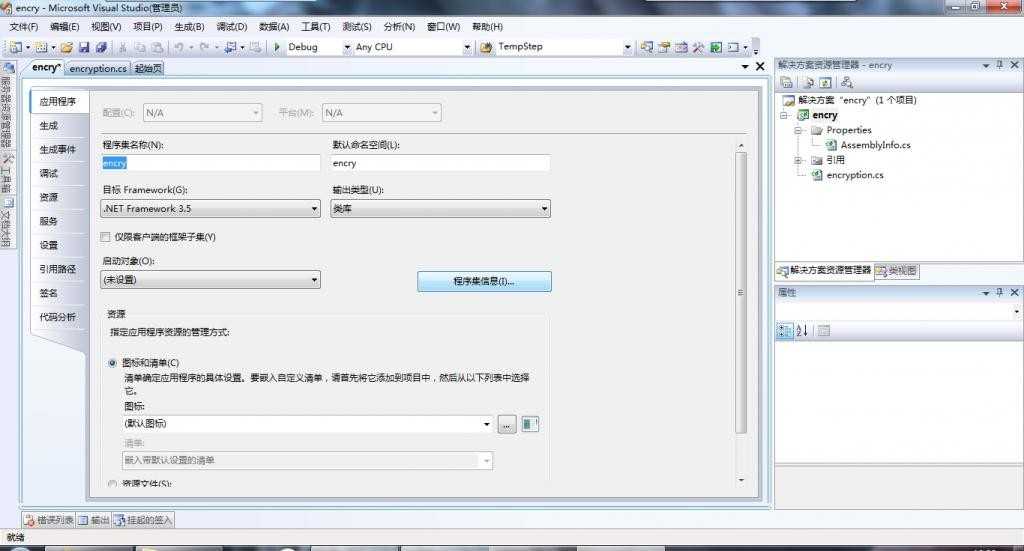
Task: Click the Refresh icon in Solution Explorer toolbar
Action: point(825,82)
